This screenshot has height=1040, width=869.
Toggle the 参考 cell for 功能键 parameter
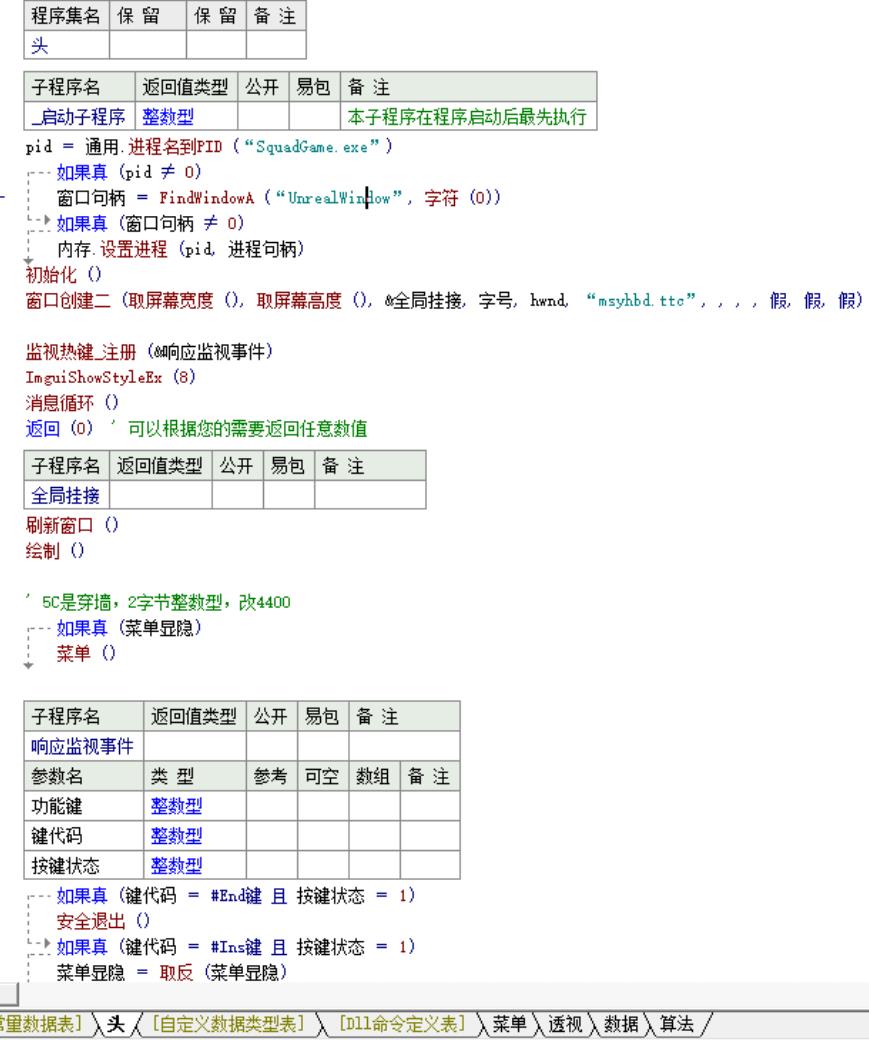[270, 805]
